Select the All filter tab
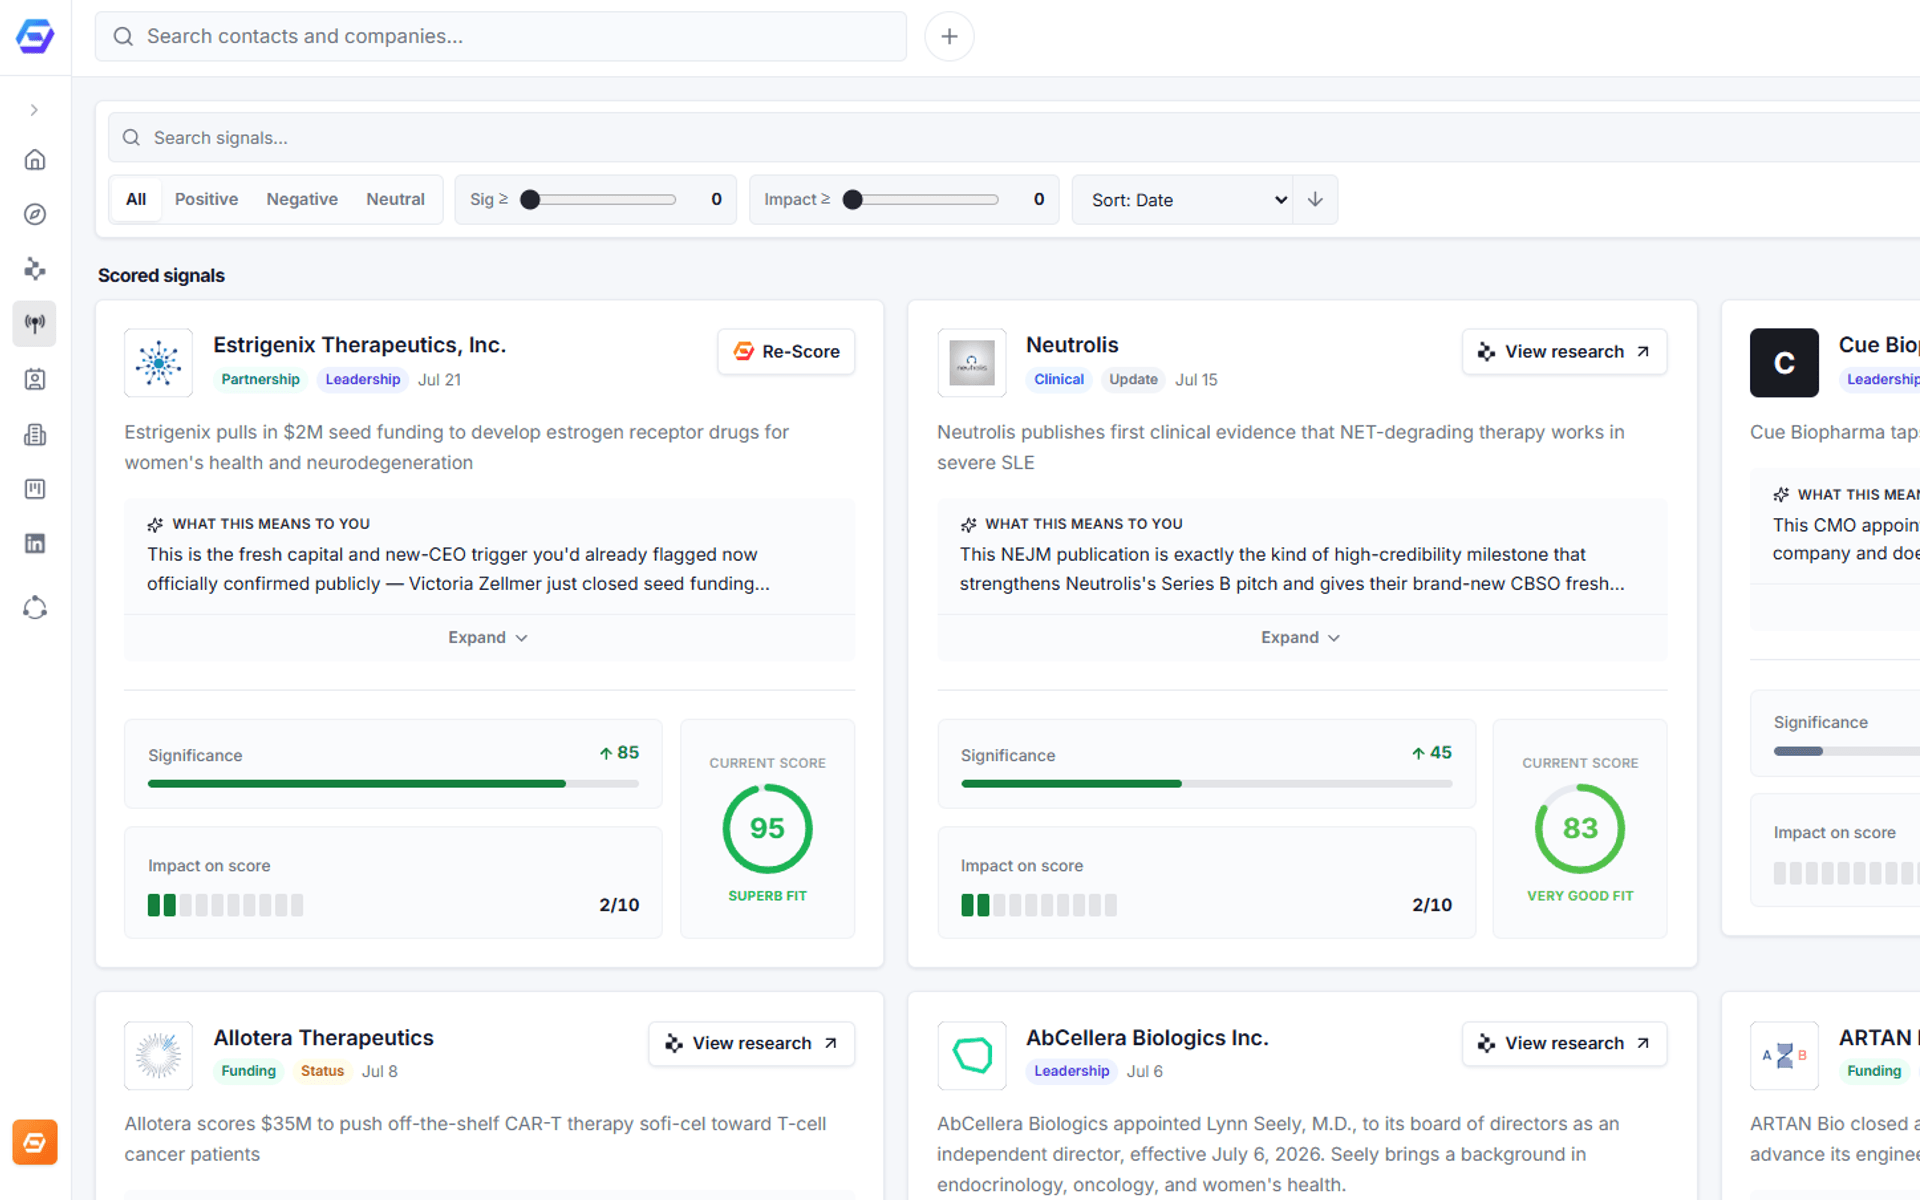The width and height of the screenshot is (1920, 1200). coord(136,199)
